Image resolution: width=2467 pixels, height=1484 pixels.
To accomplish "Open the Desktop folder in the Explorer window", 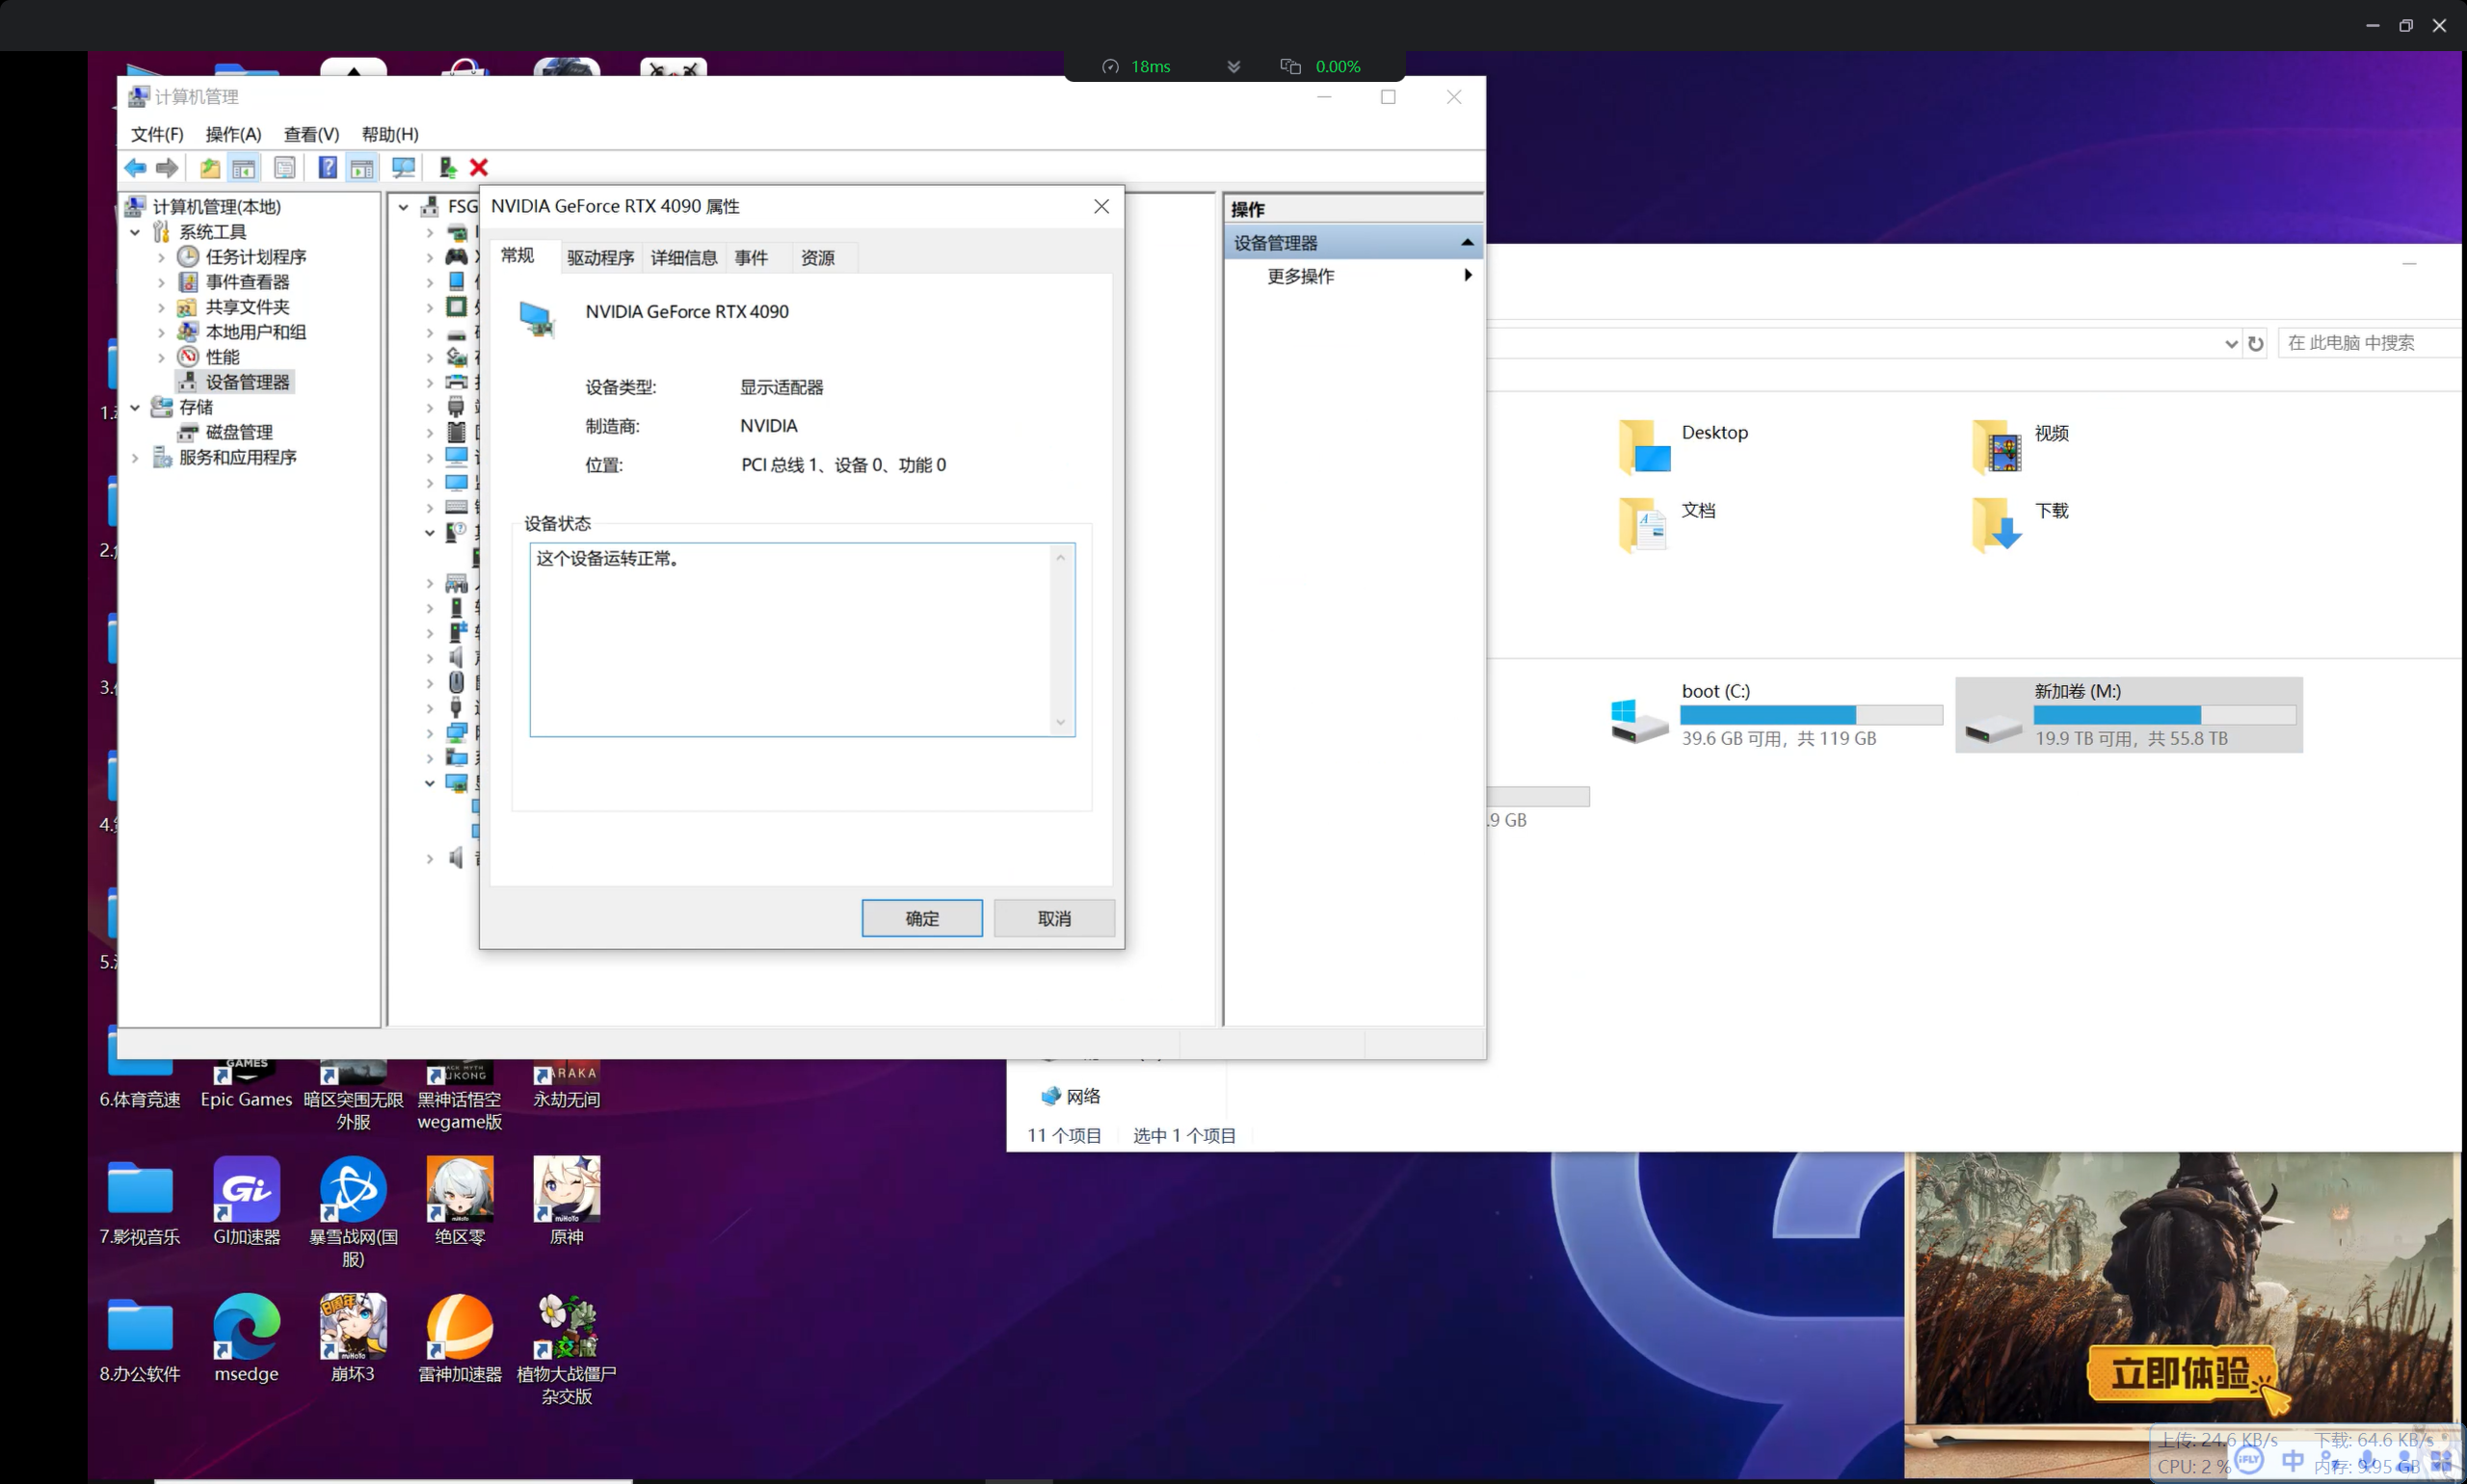I will coord(1685,446).
